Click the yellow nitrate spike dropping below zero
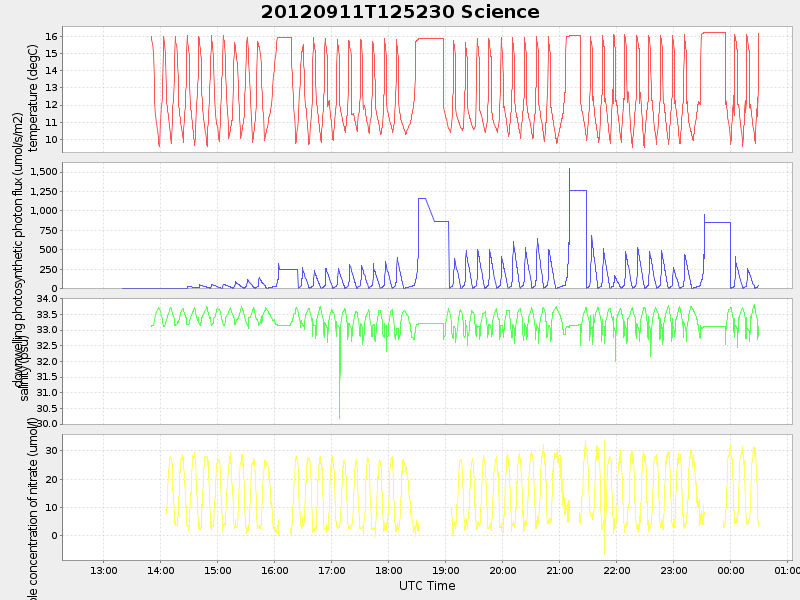This screenshot has width=800, height=600. click(x=604, y=550)
